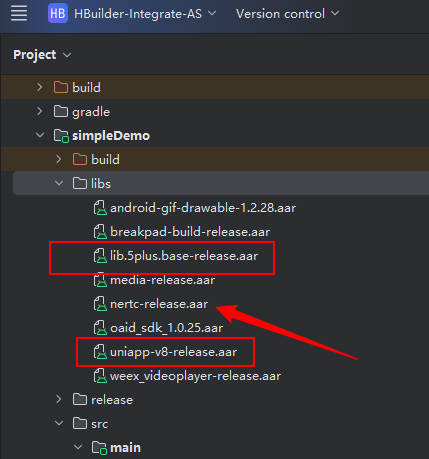429x459 pixels.
Task: Open the Version control dropdown
Action: tap(287, 14)
